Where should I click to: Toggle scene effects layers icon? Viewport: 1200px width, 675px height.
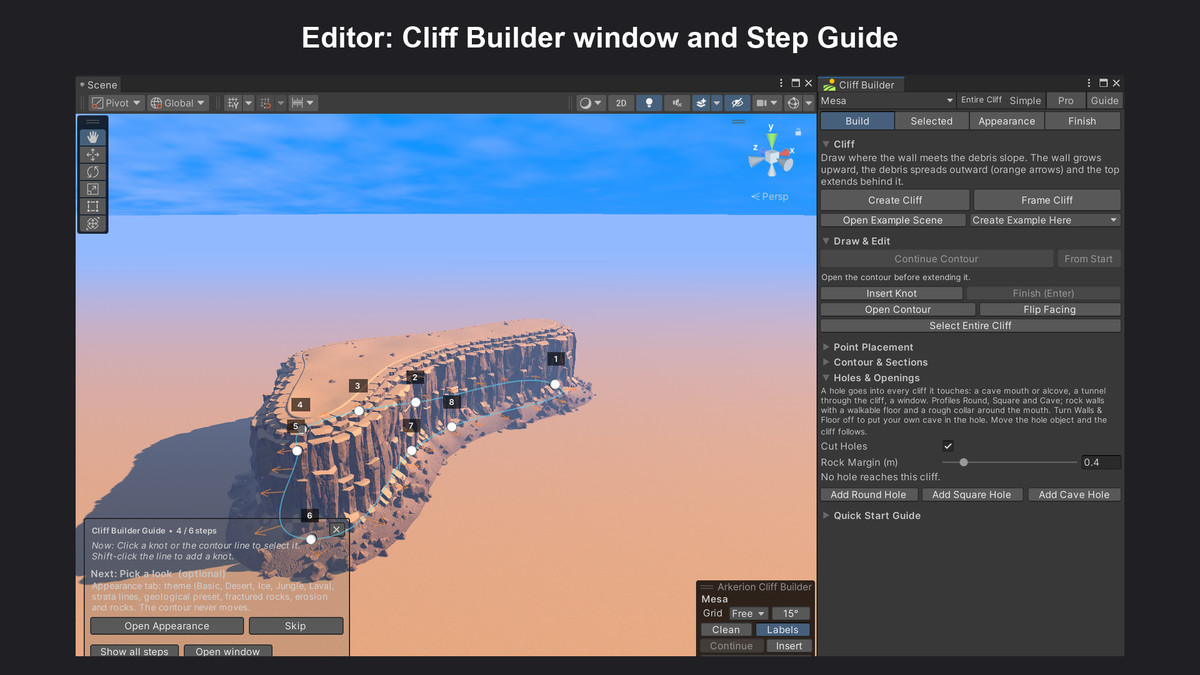coord(701,103)
